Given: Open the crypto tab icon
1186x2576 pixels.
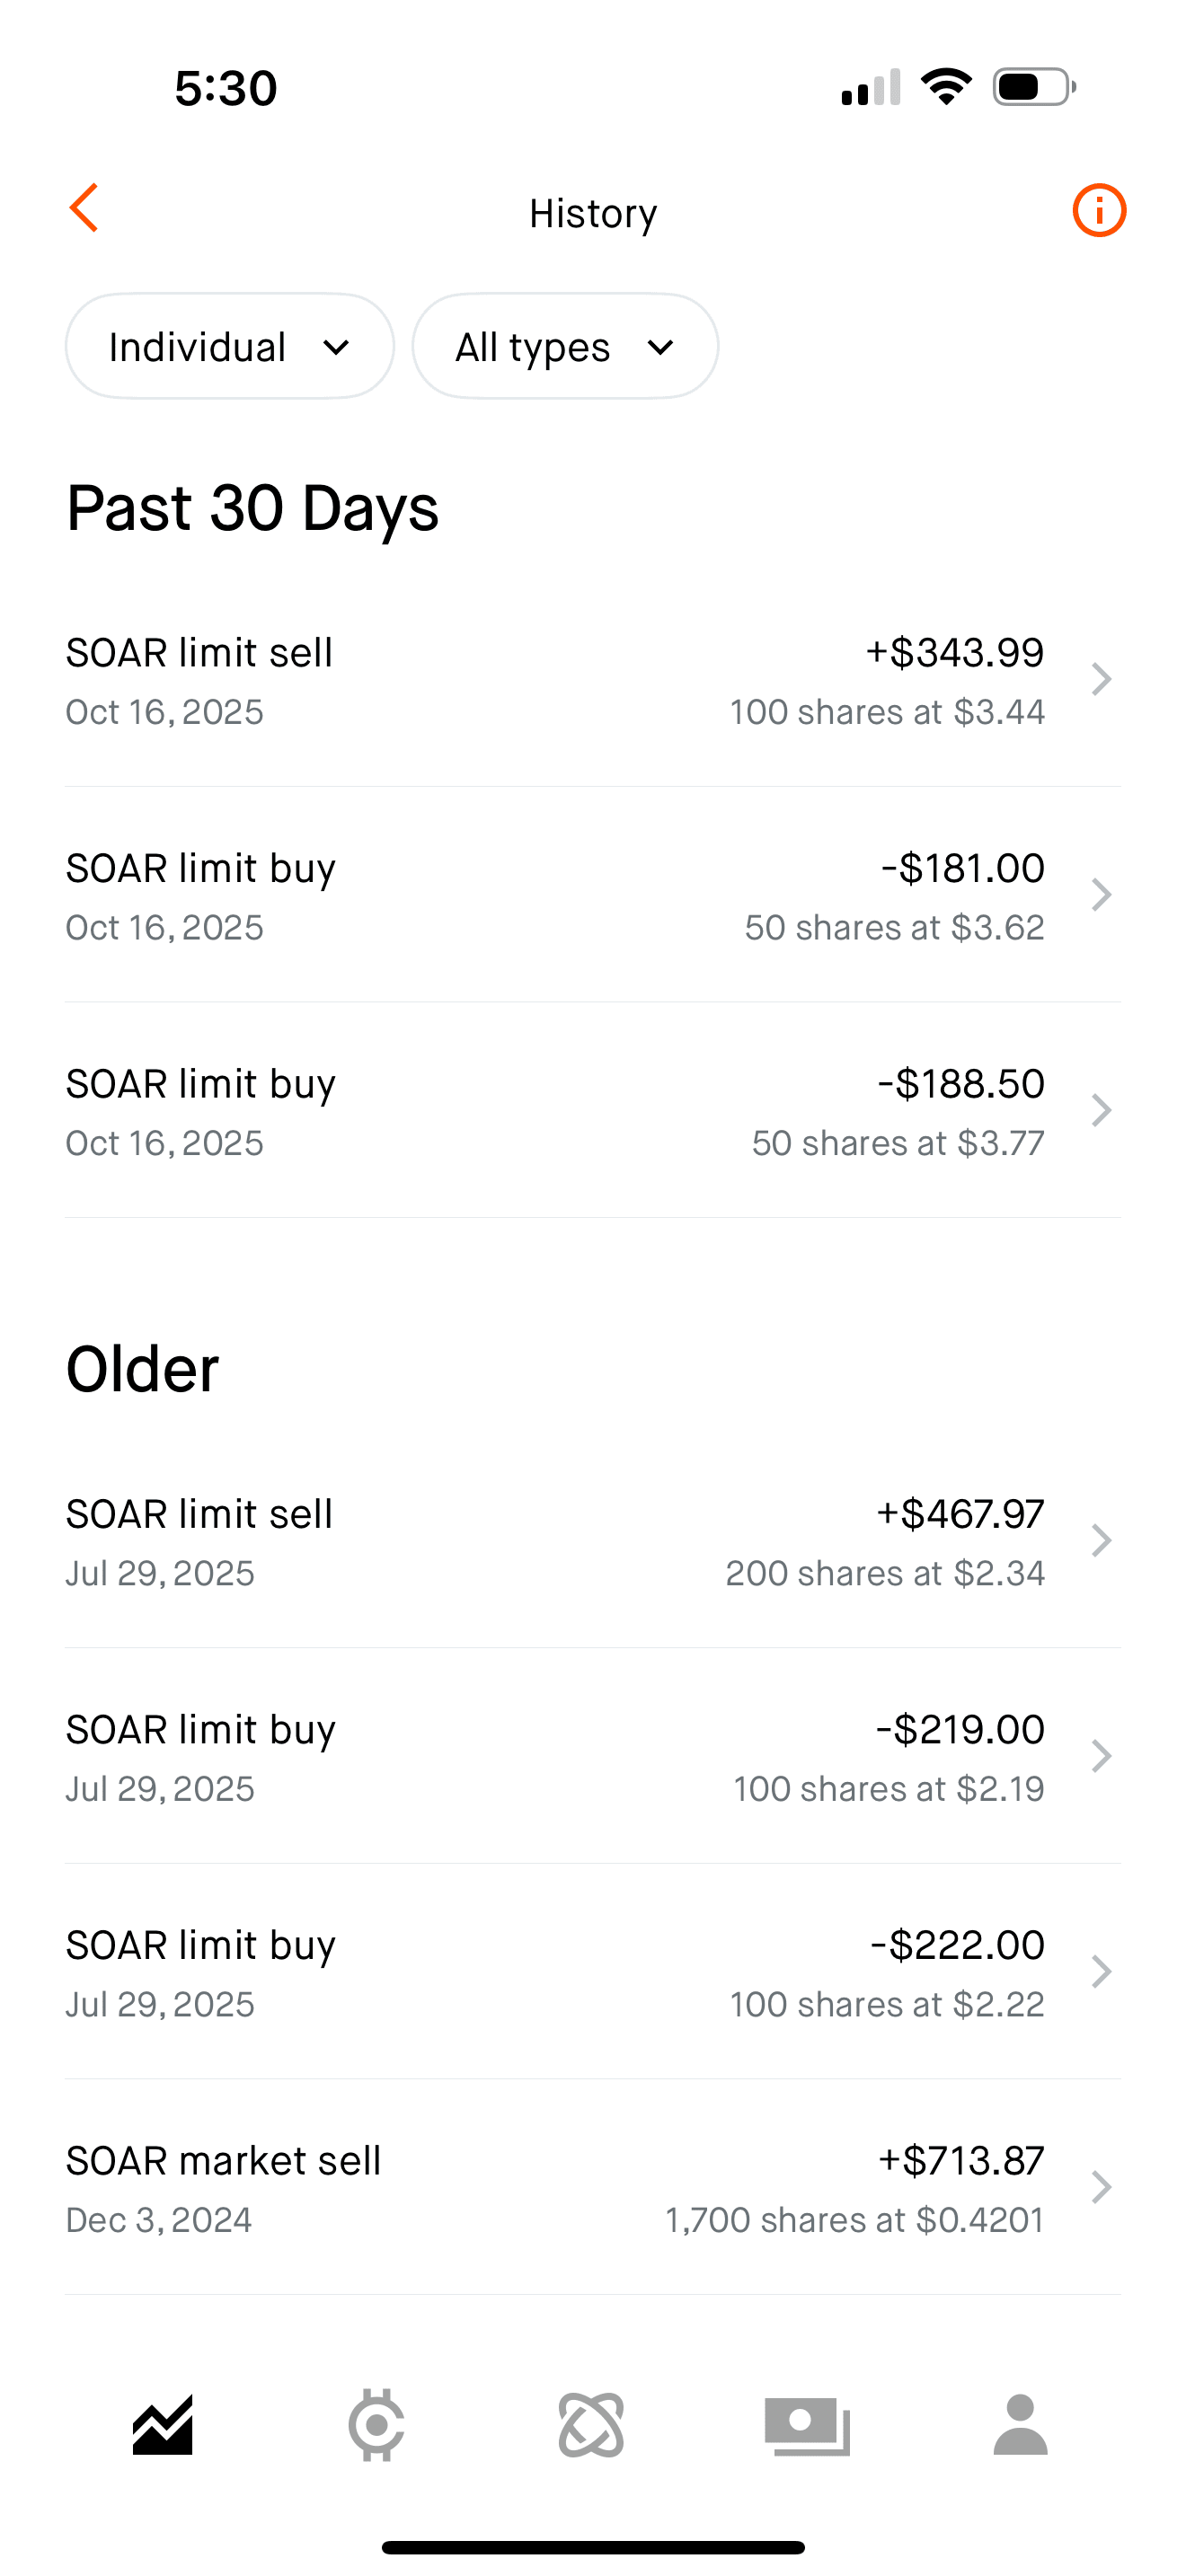Looking at the screenshot, I should pyautogui.click(x=376, y=2425).
